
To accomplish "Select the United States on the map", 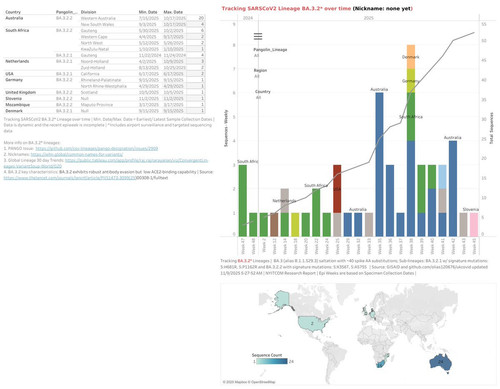I will [x=312, y=324].
